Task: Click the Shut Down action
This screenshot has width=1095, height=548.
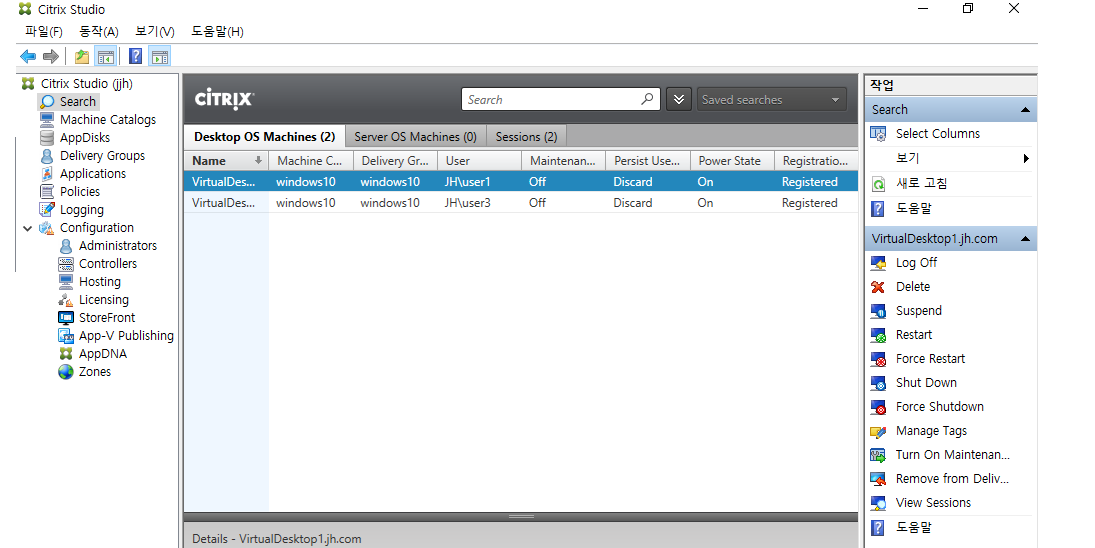Action: (x=926, y=383)
